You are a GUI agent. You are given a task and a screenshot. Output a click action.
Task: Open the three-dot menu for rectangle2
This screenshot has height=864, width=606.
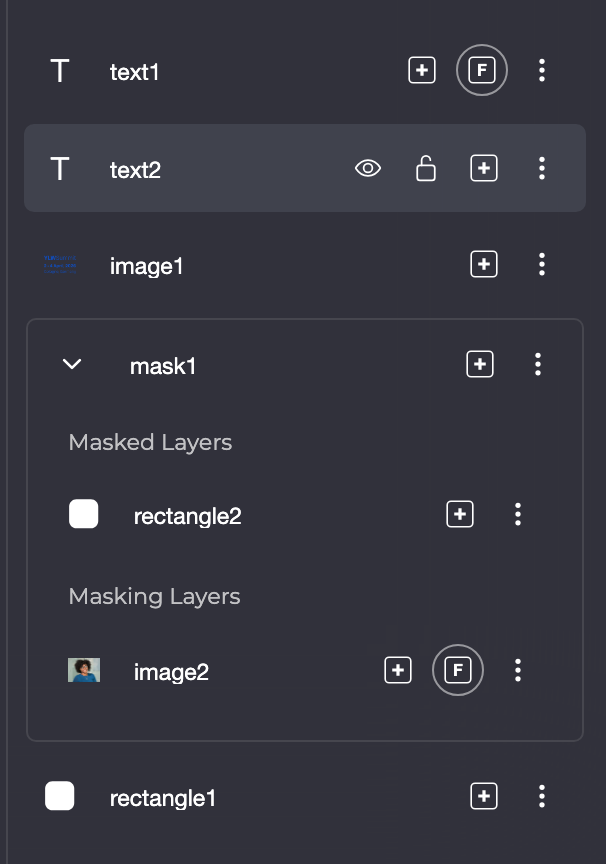pyautogui.click(x=518, y=514)
